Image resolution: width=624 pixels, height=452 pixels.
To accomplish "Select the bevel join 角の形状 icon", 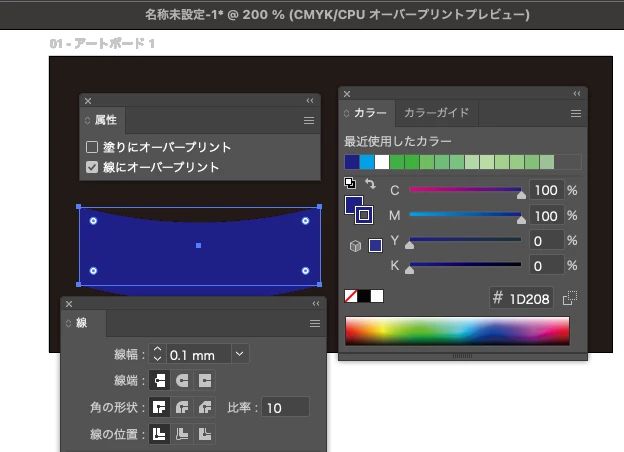I will point(205,407).
